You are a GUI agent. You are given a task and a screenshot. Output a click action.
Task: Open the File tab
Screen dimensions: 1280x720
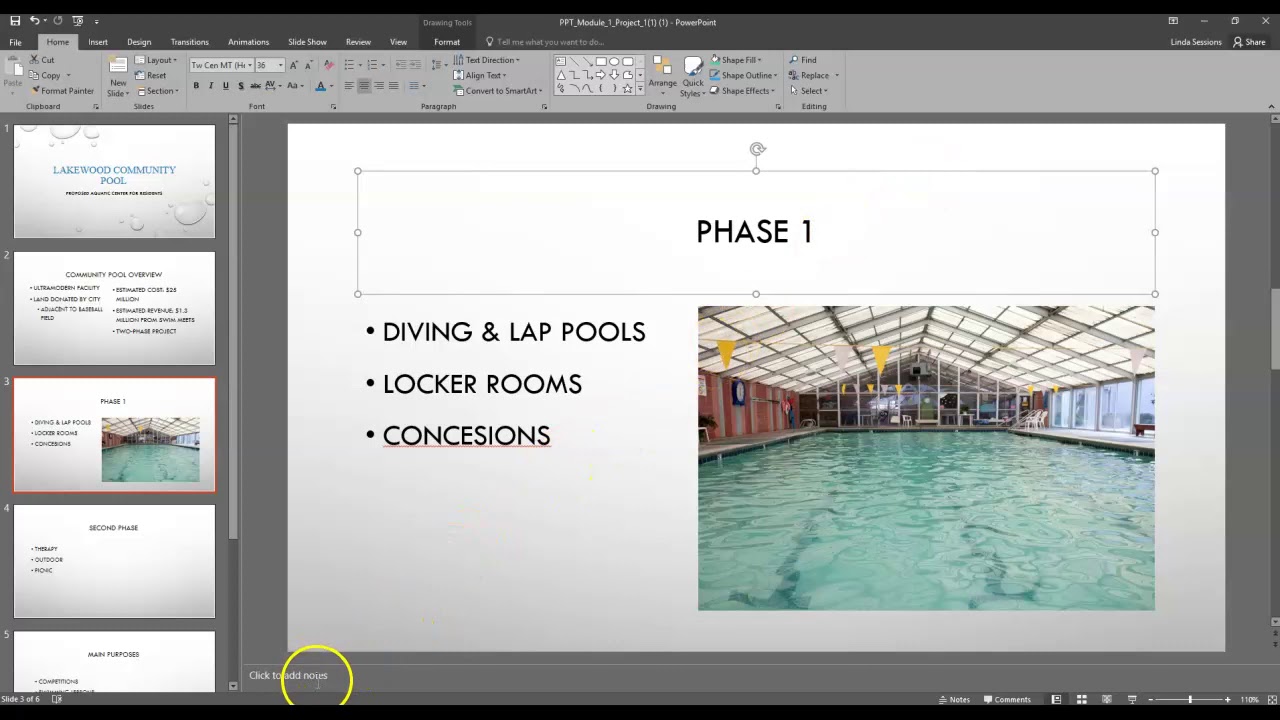coord(15,42)
